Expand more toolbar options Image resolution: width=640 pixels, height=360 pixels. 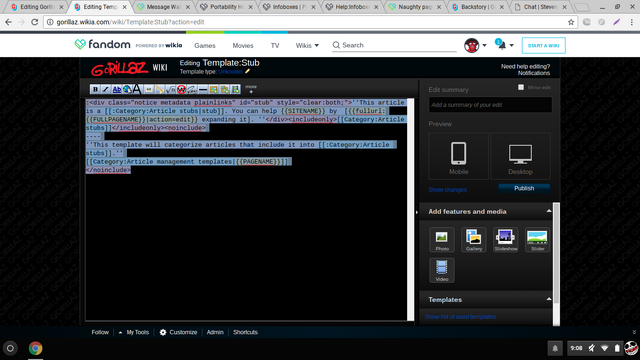251,89
